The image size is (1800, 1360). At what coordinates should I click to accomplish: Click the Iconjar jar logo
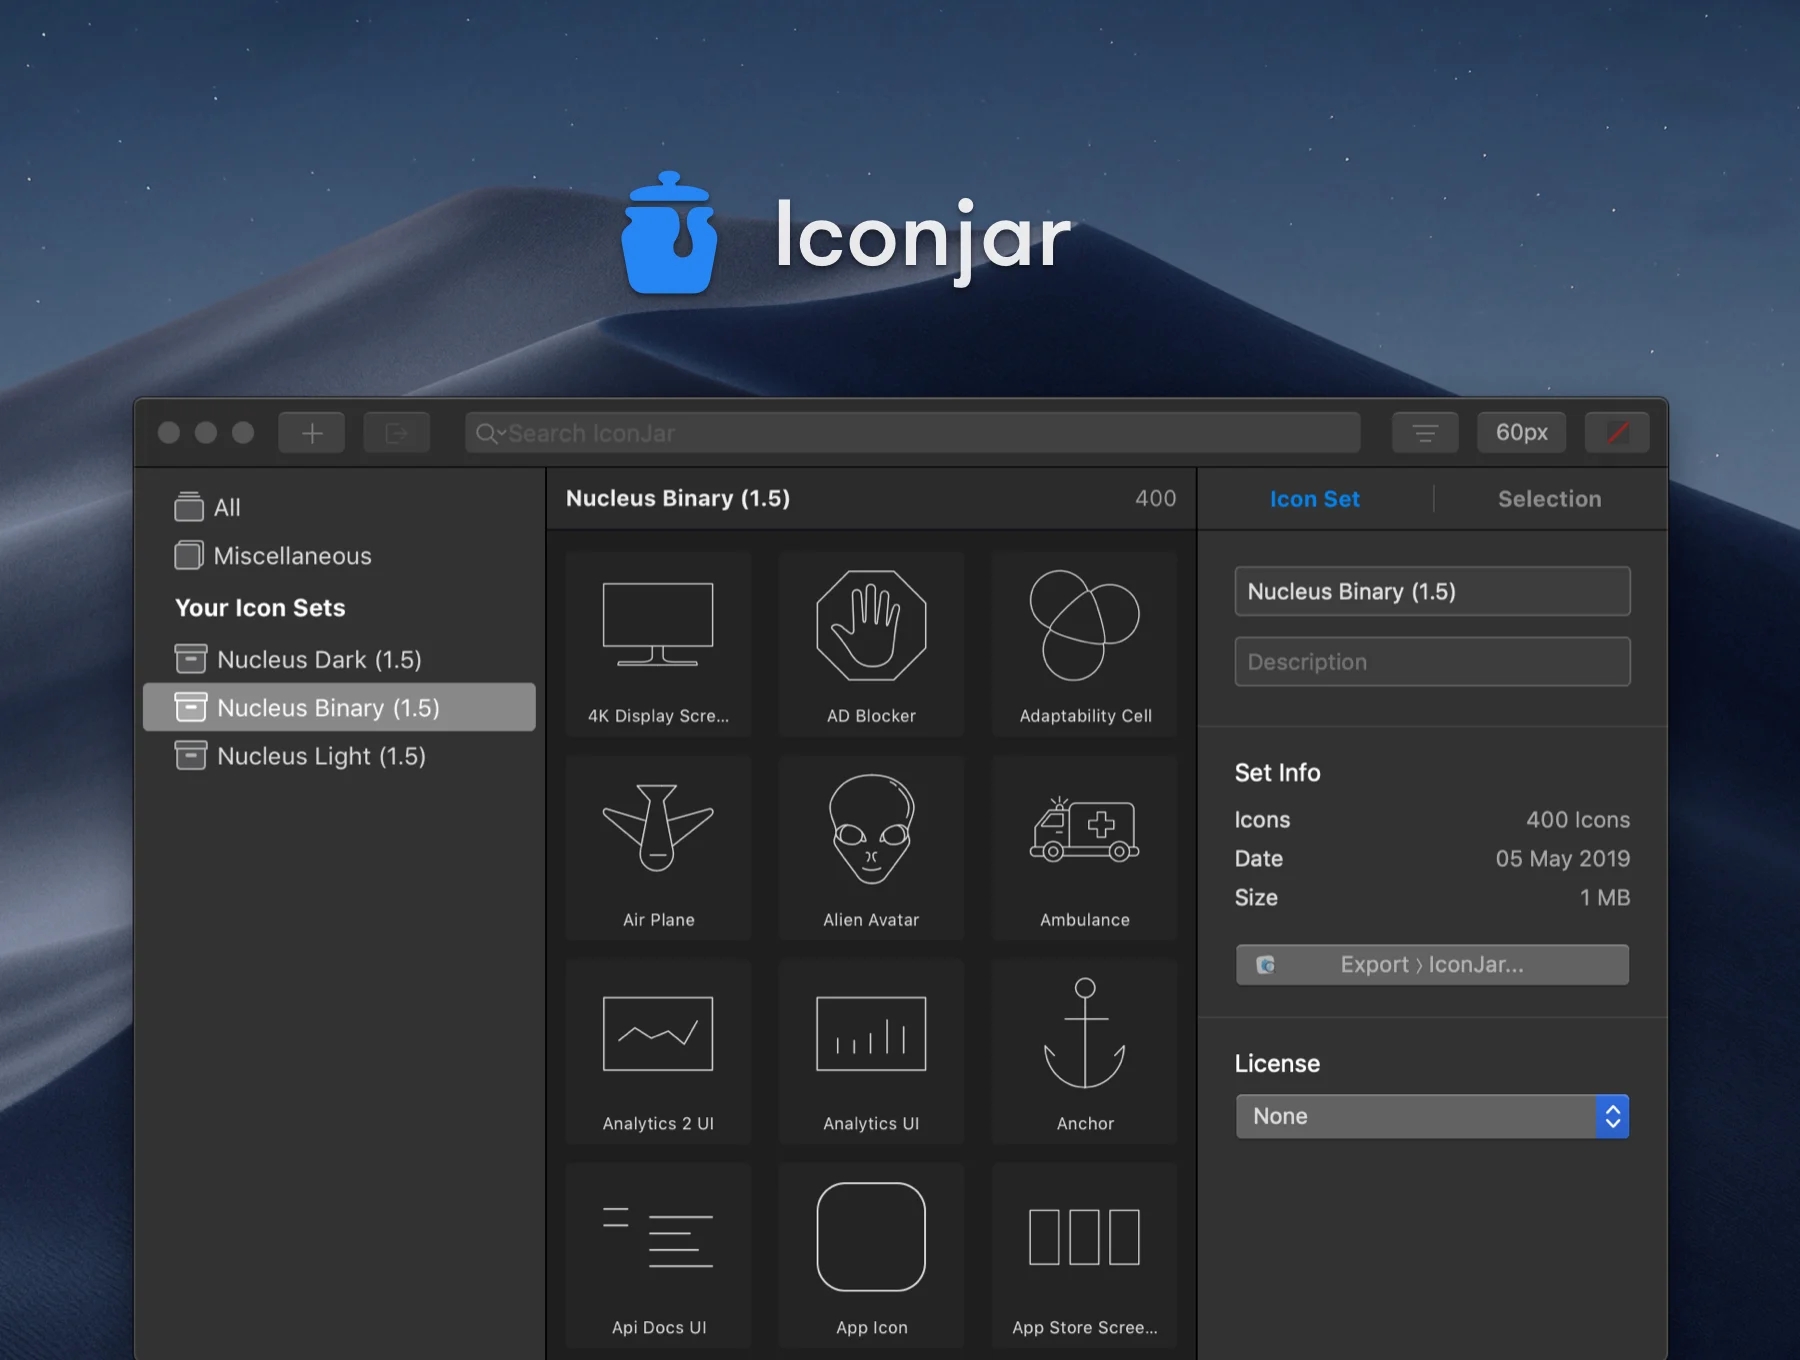coord(669,233)
